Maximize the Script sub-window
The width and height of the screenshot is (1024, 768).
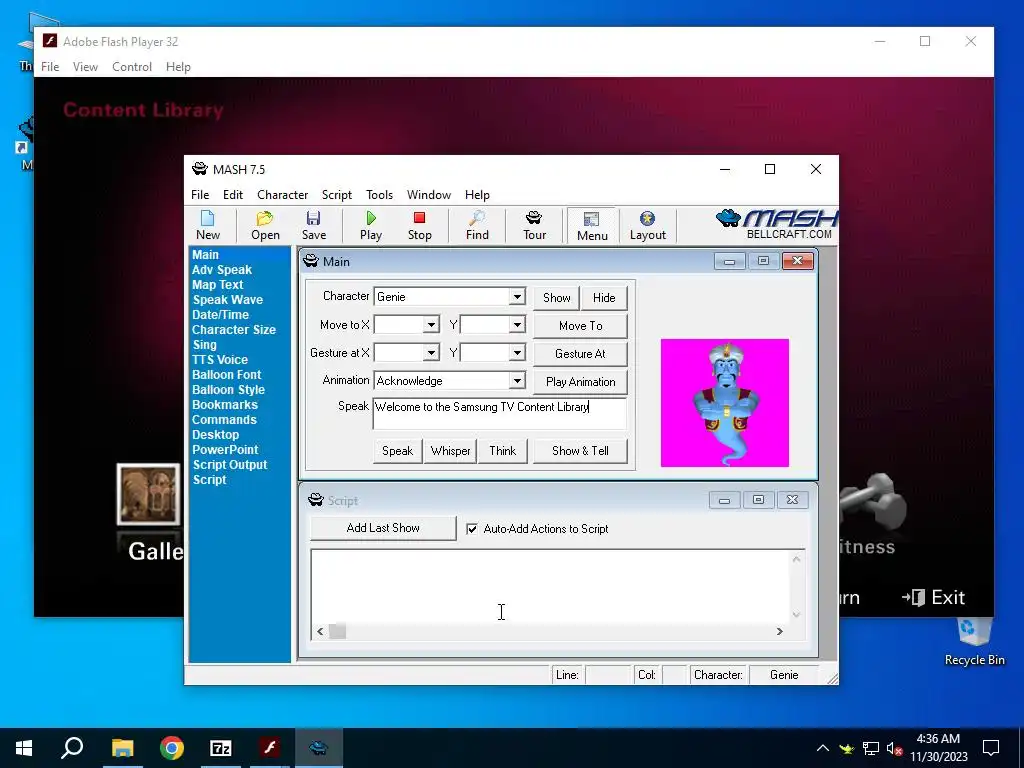758,500
